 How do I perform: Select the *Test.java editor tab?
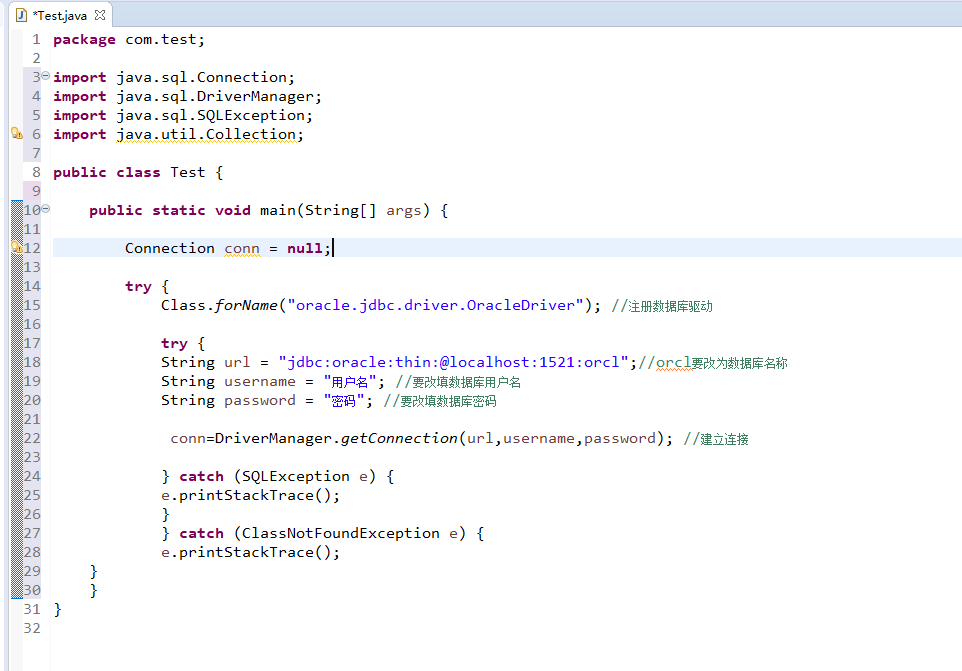pos(60,15)
